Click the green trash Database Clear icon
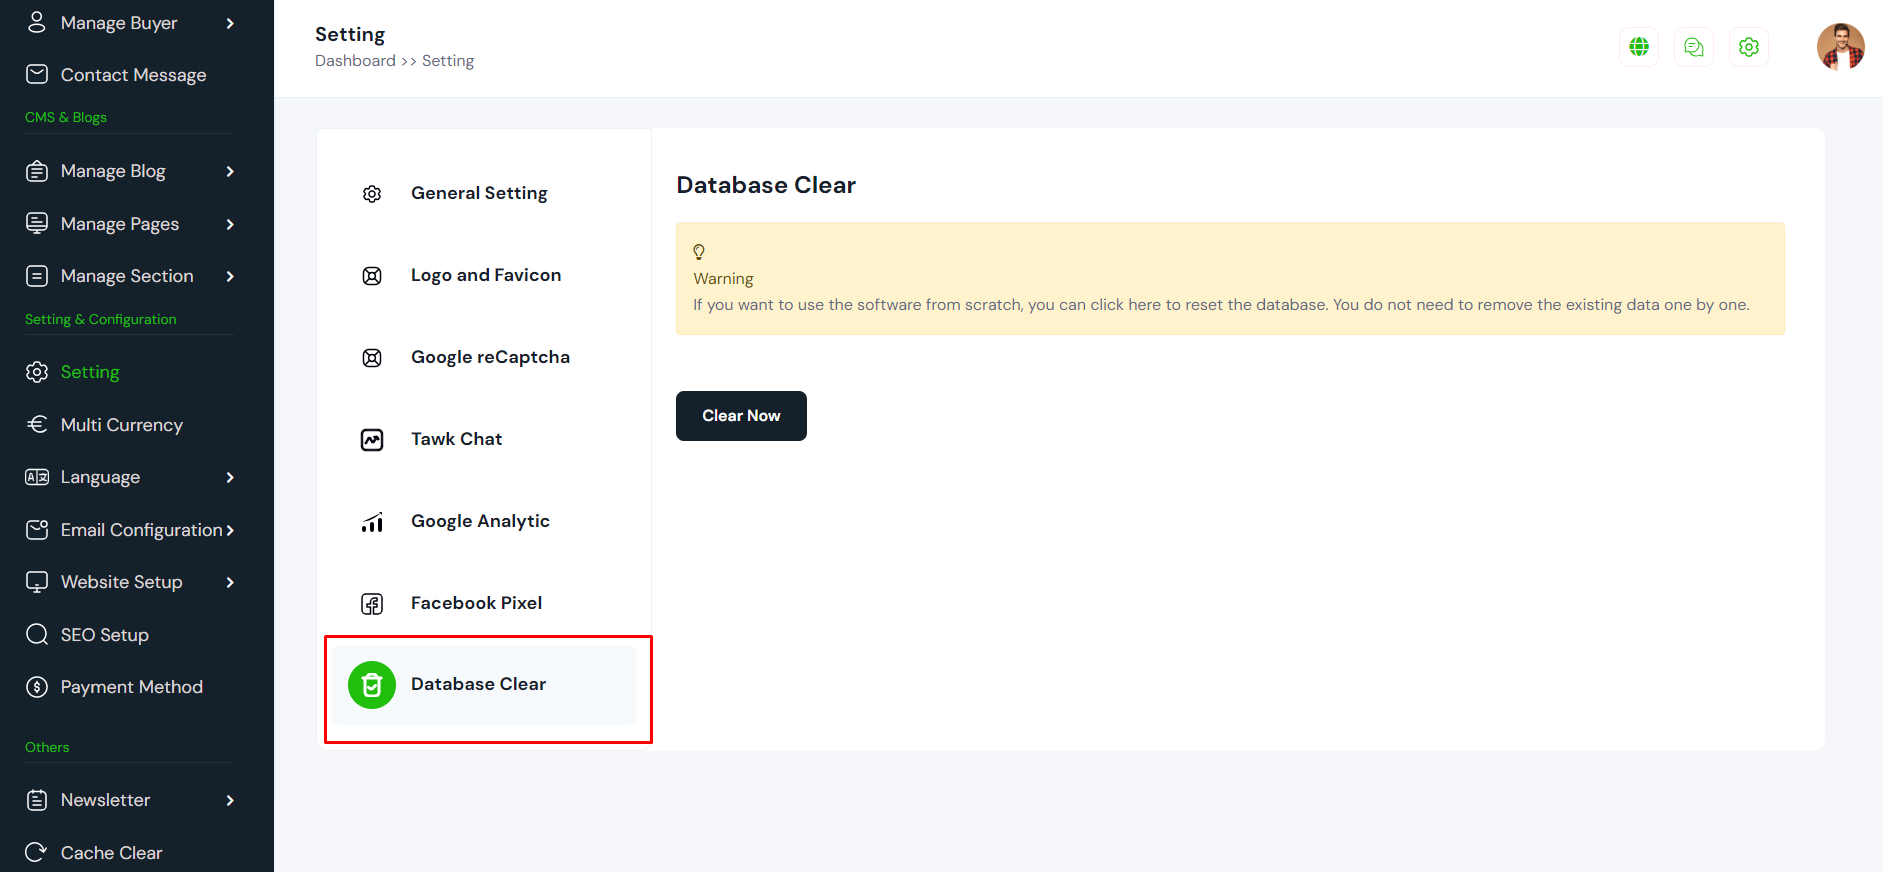Viewport: 1883px width, 872px height. click(x=372, y=685)
